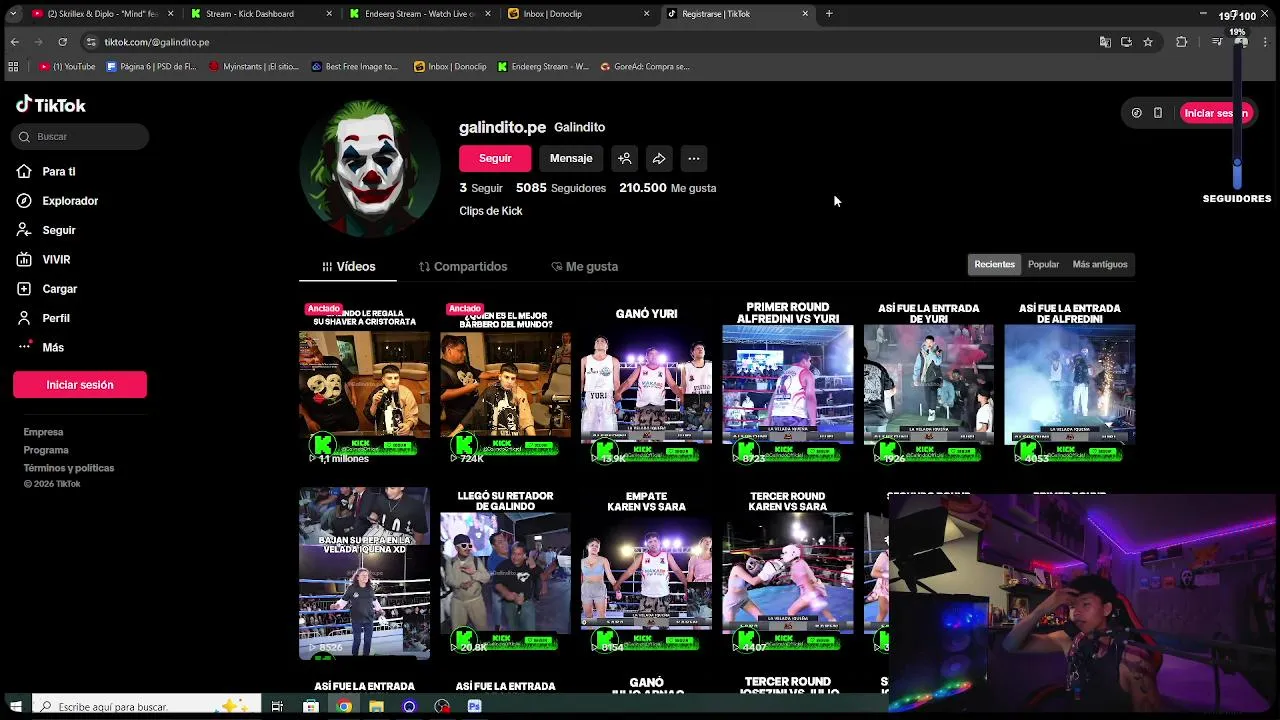The width and height of the screenshot is (1280, 720).
Task: Click the translate page icon
Action: 1105,42
